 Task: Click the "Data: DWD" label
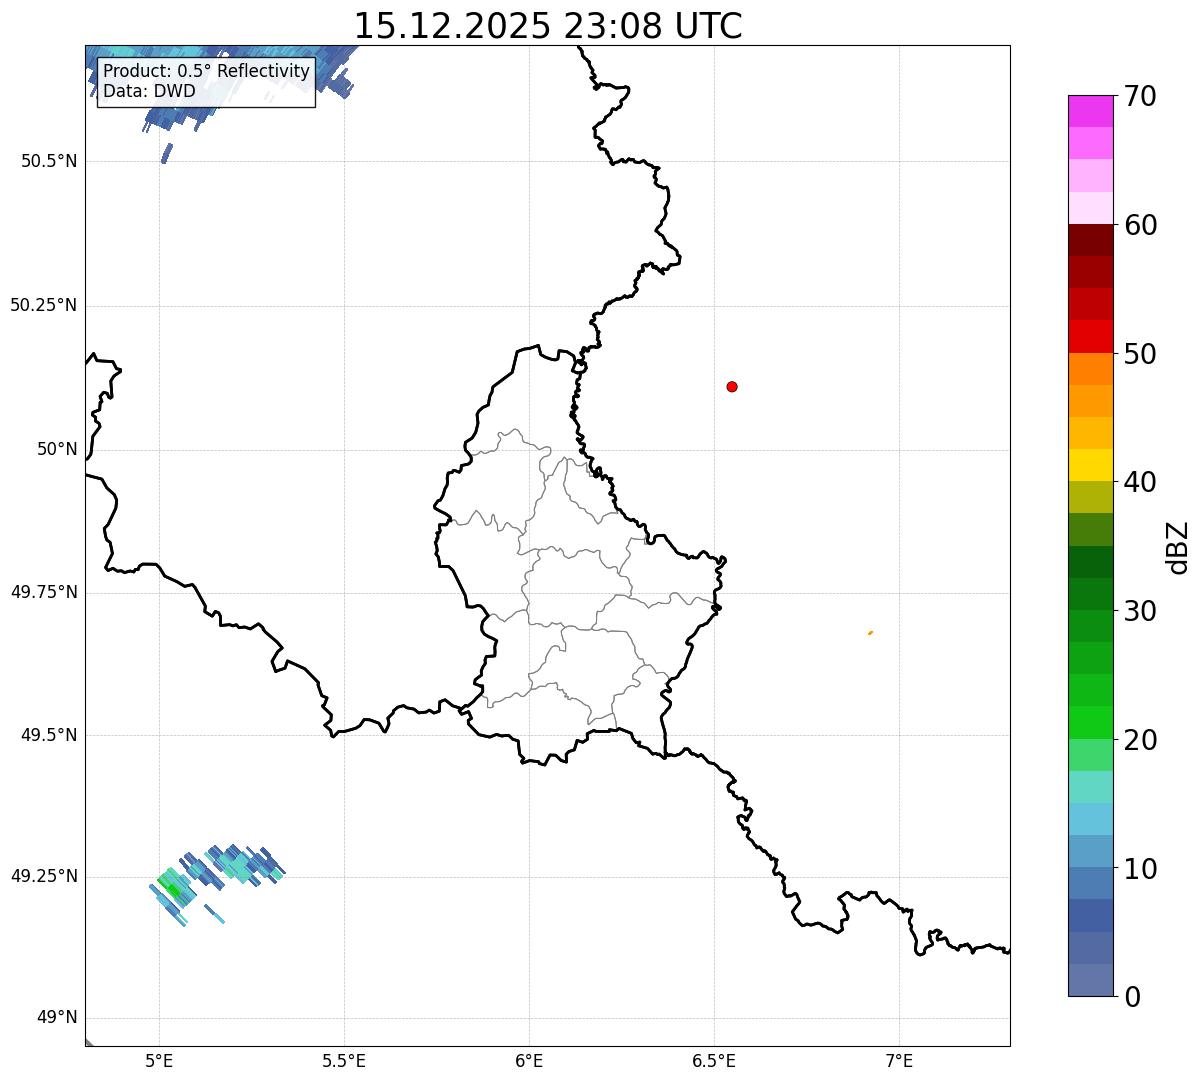click(150, 91)
